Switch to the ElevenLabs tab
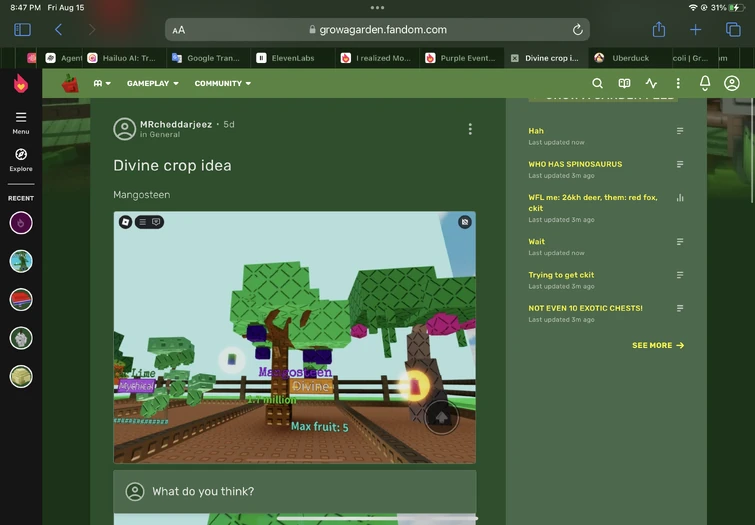Viewport: 755px width, 525px height. click(x=293, y=58)
